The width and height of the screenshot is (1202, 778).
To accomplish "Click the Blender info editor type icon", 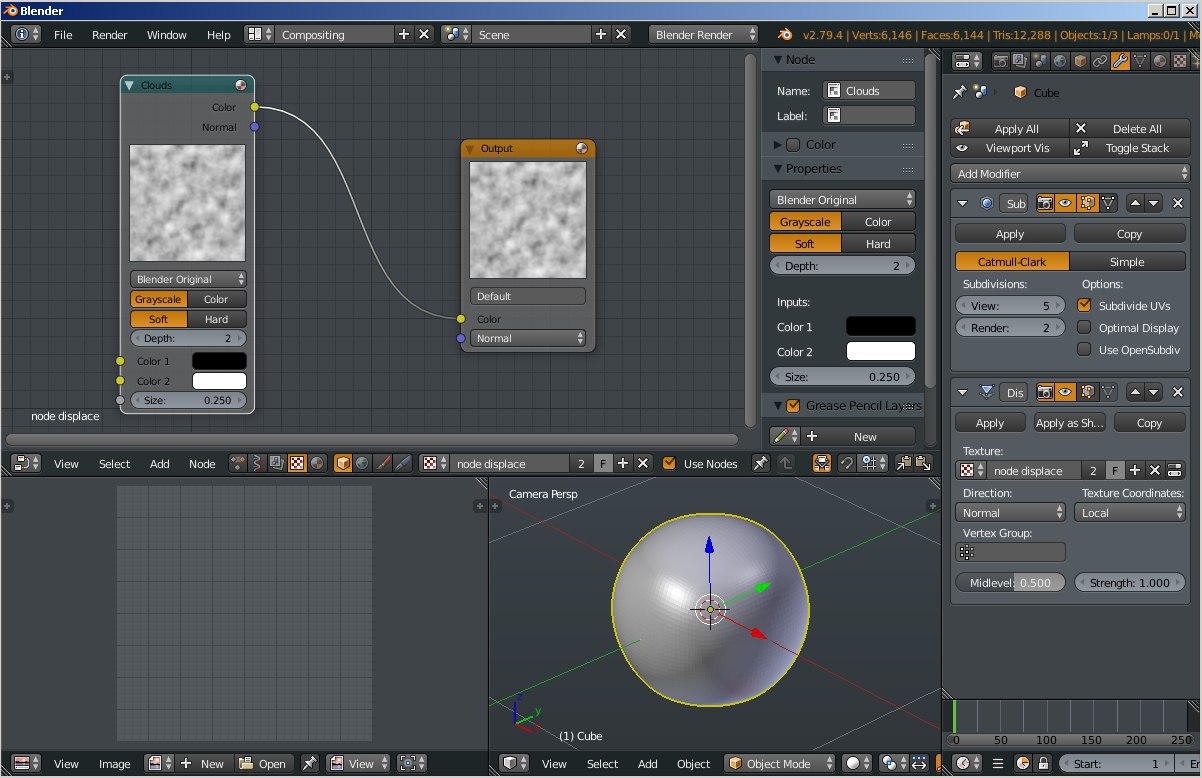I will click(26, 34).
